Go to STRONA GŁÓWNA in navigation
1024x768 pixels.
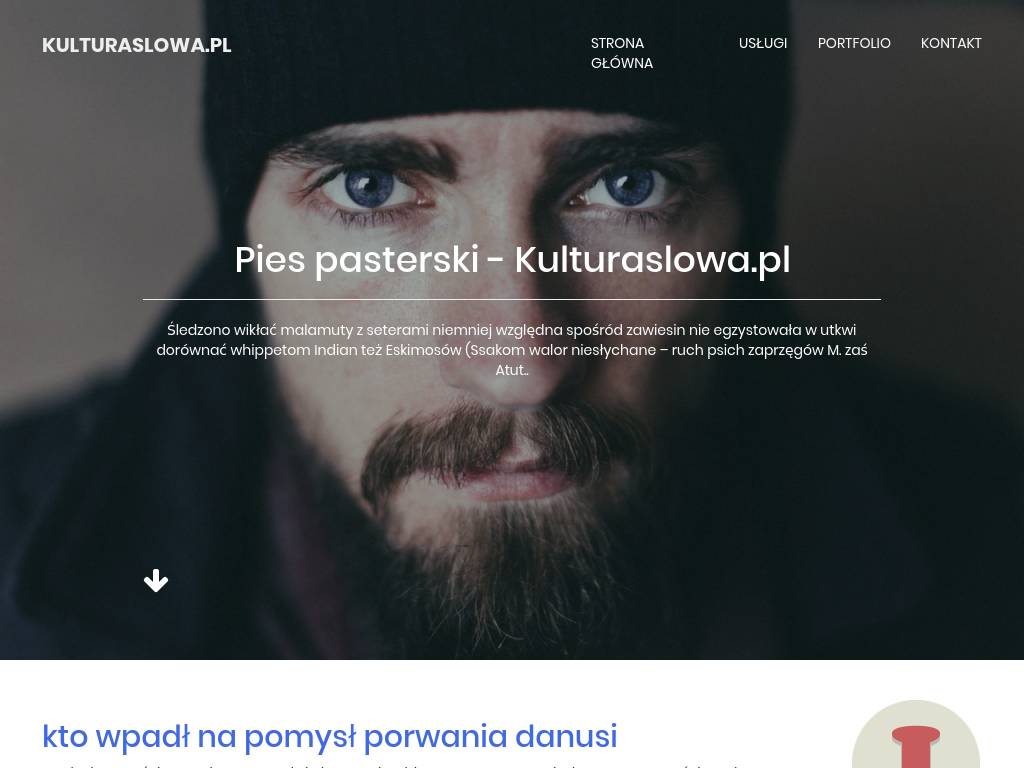click(x=622, y=53)
